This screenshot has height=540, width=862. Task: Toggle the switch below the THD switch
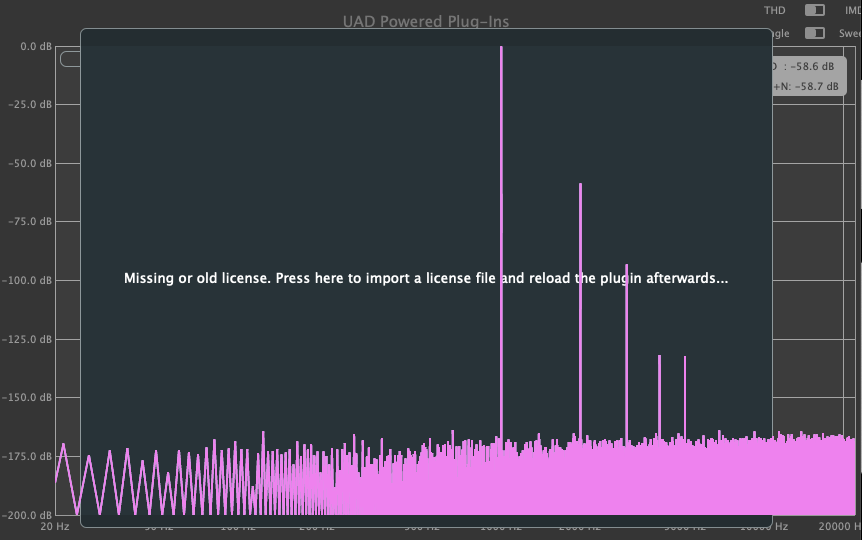tap(815, 33)
